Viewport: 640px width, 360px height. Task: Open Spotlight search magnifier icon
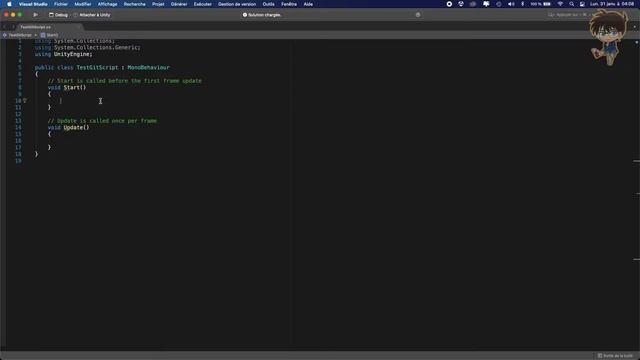(571, 4)
